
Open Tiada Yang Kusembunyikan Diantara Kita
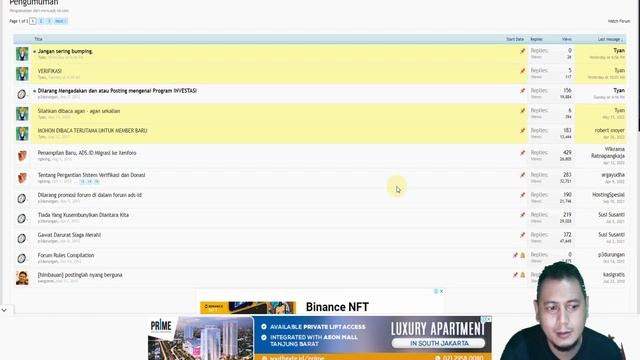(83, 215)
